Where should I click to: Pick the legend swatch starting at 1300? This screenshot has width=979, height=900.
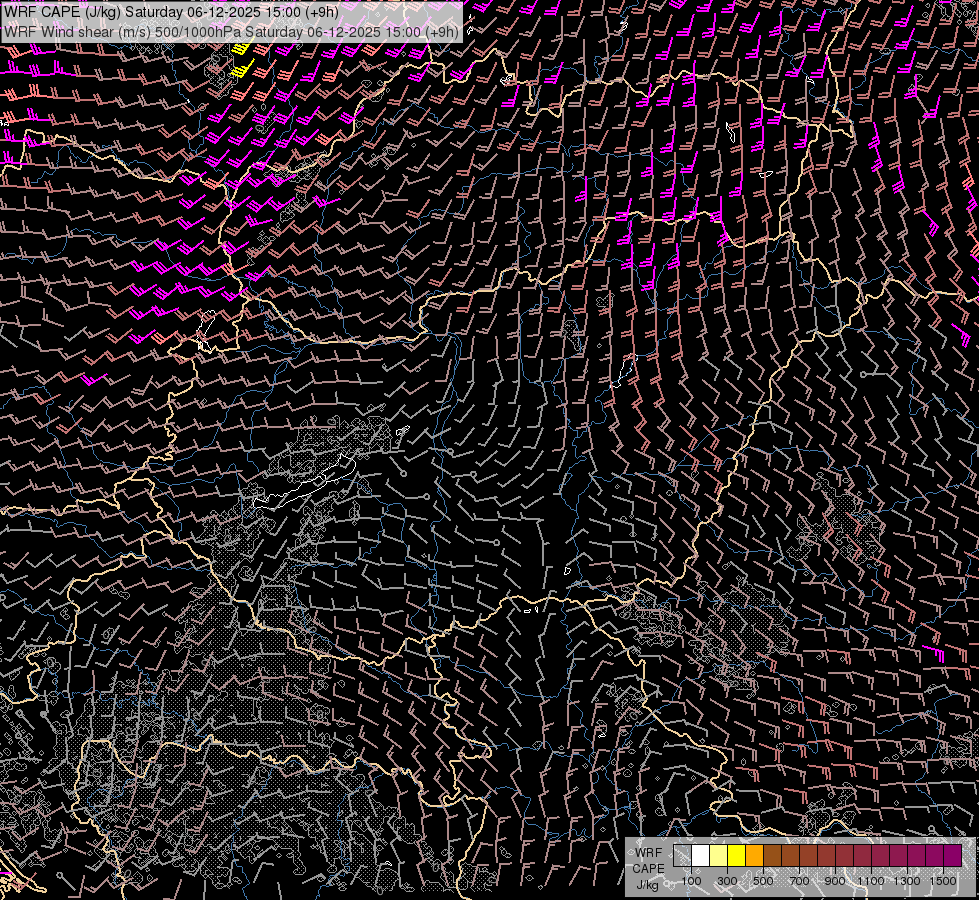click(x=917, y=856)
